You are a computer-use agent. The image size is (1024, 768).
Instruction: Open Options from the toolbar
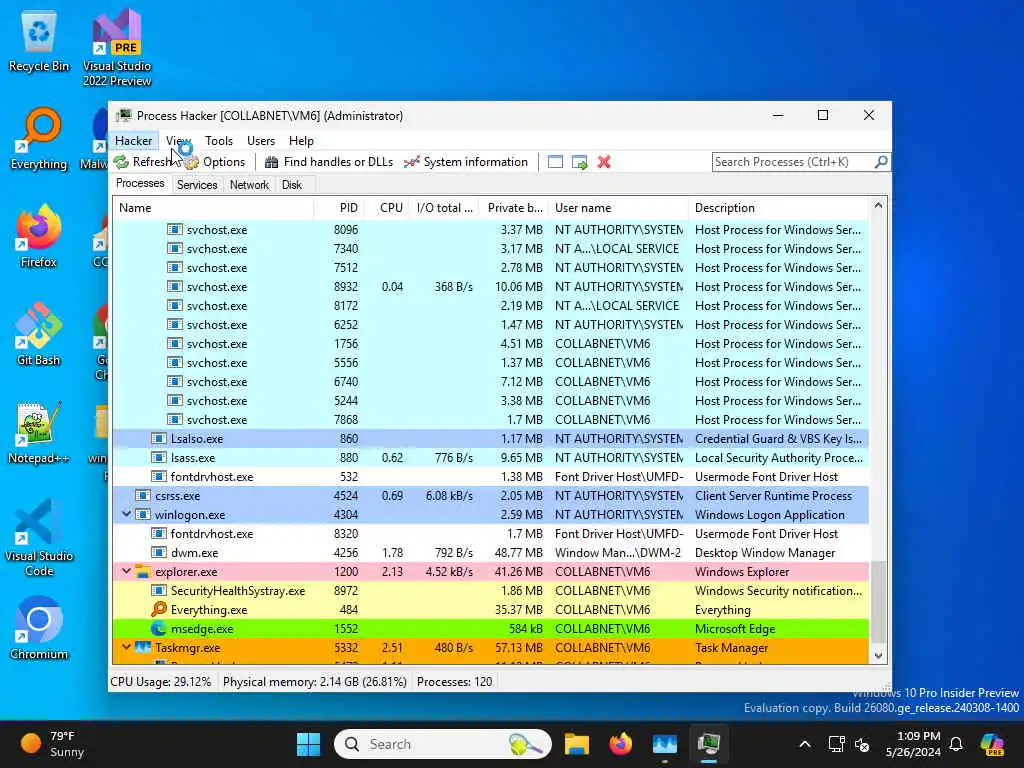coord(215,162)
